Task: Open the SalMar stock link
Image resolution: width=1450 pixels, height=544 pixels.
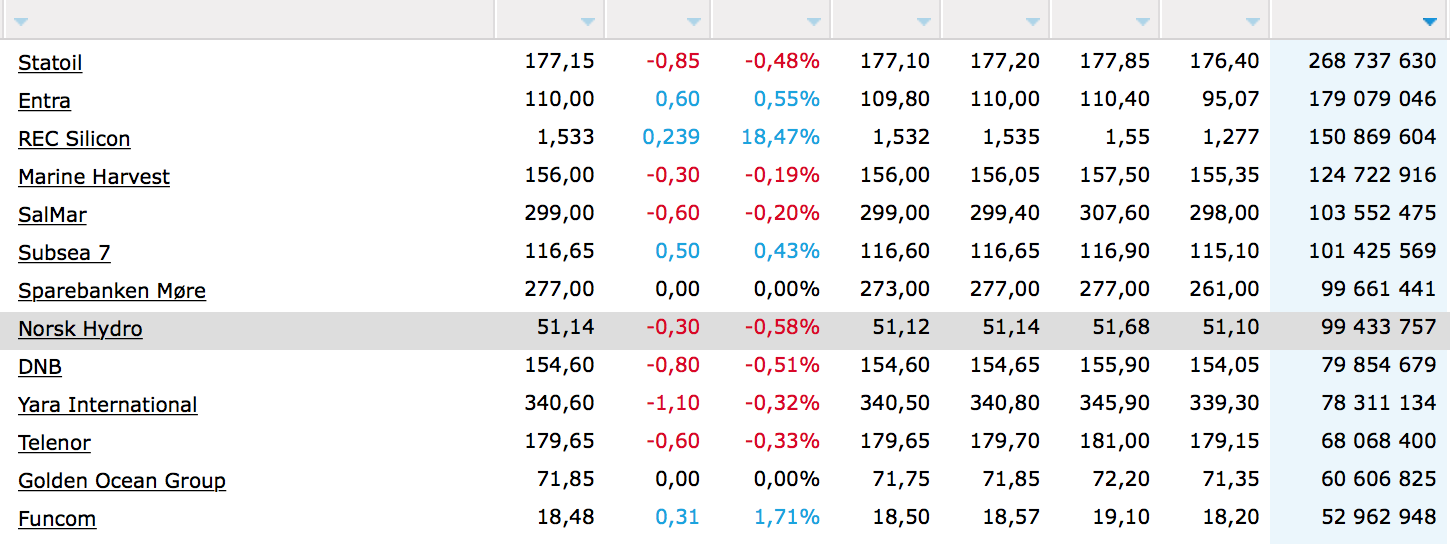Action: (x=52, y=214)
